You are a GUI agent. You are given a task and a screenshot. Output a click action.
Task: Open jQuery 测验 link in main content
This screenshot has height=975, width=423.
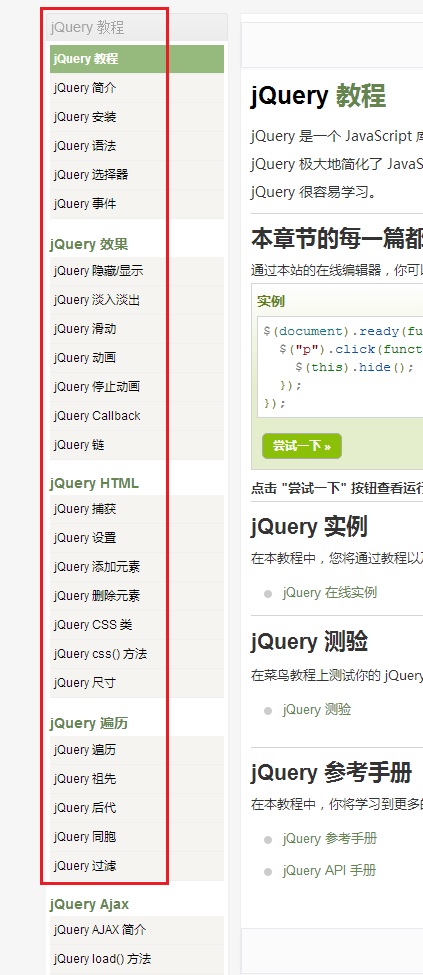point(317,709)
